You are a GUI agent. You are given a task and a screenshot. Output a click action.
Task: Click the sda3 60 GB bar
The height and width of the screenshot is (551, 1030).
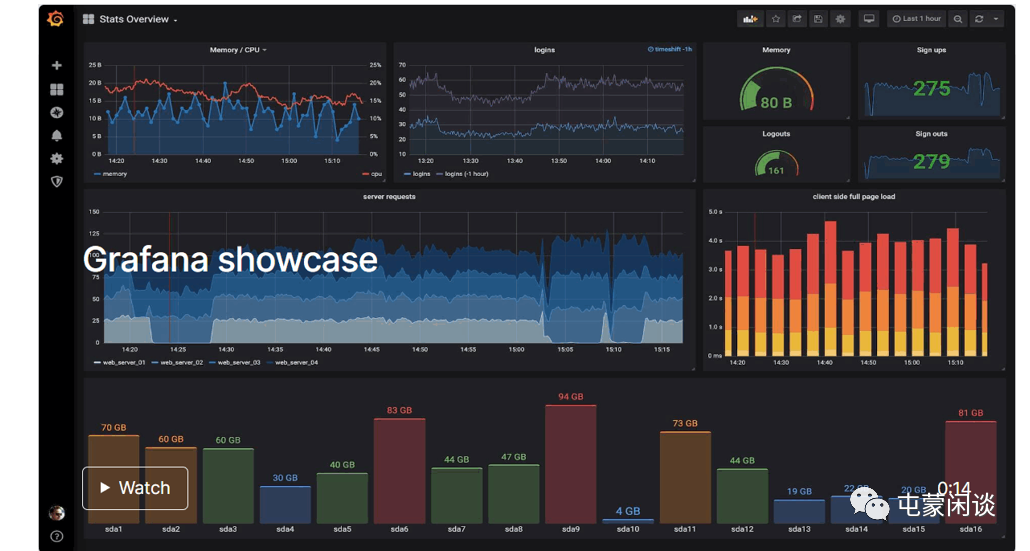(x=228, y=486)
